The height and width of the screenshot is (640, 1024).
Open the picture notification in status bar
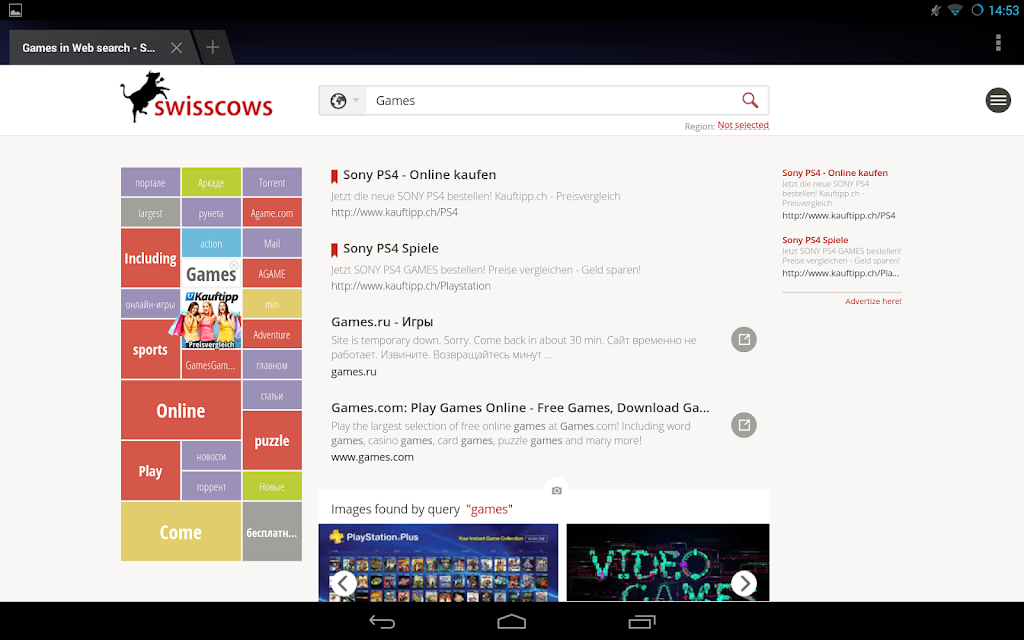(15, 10)
